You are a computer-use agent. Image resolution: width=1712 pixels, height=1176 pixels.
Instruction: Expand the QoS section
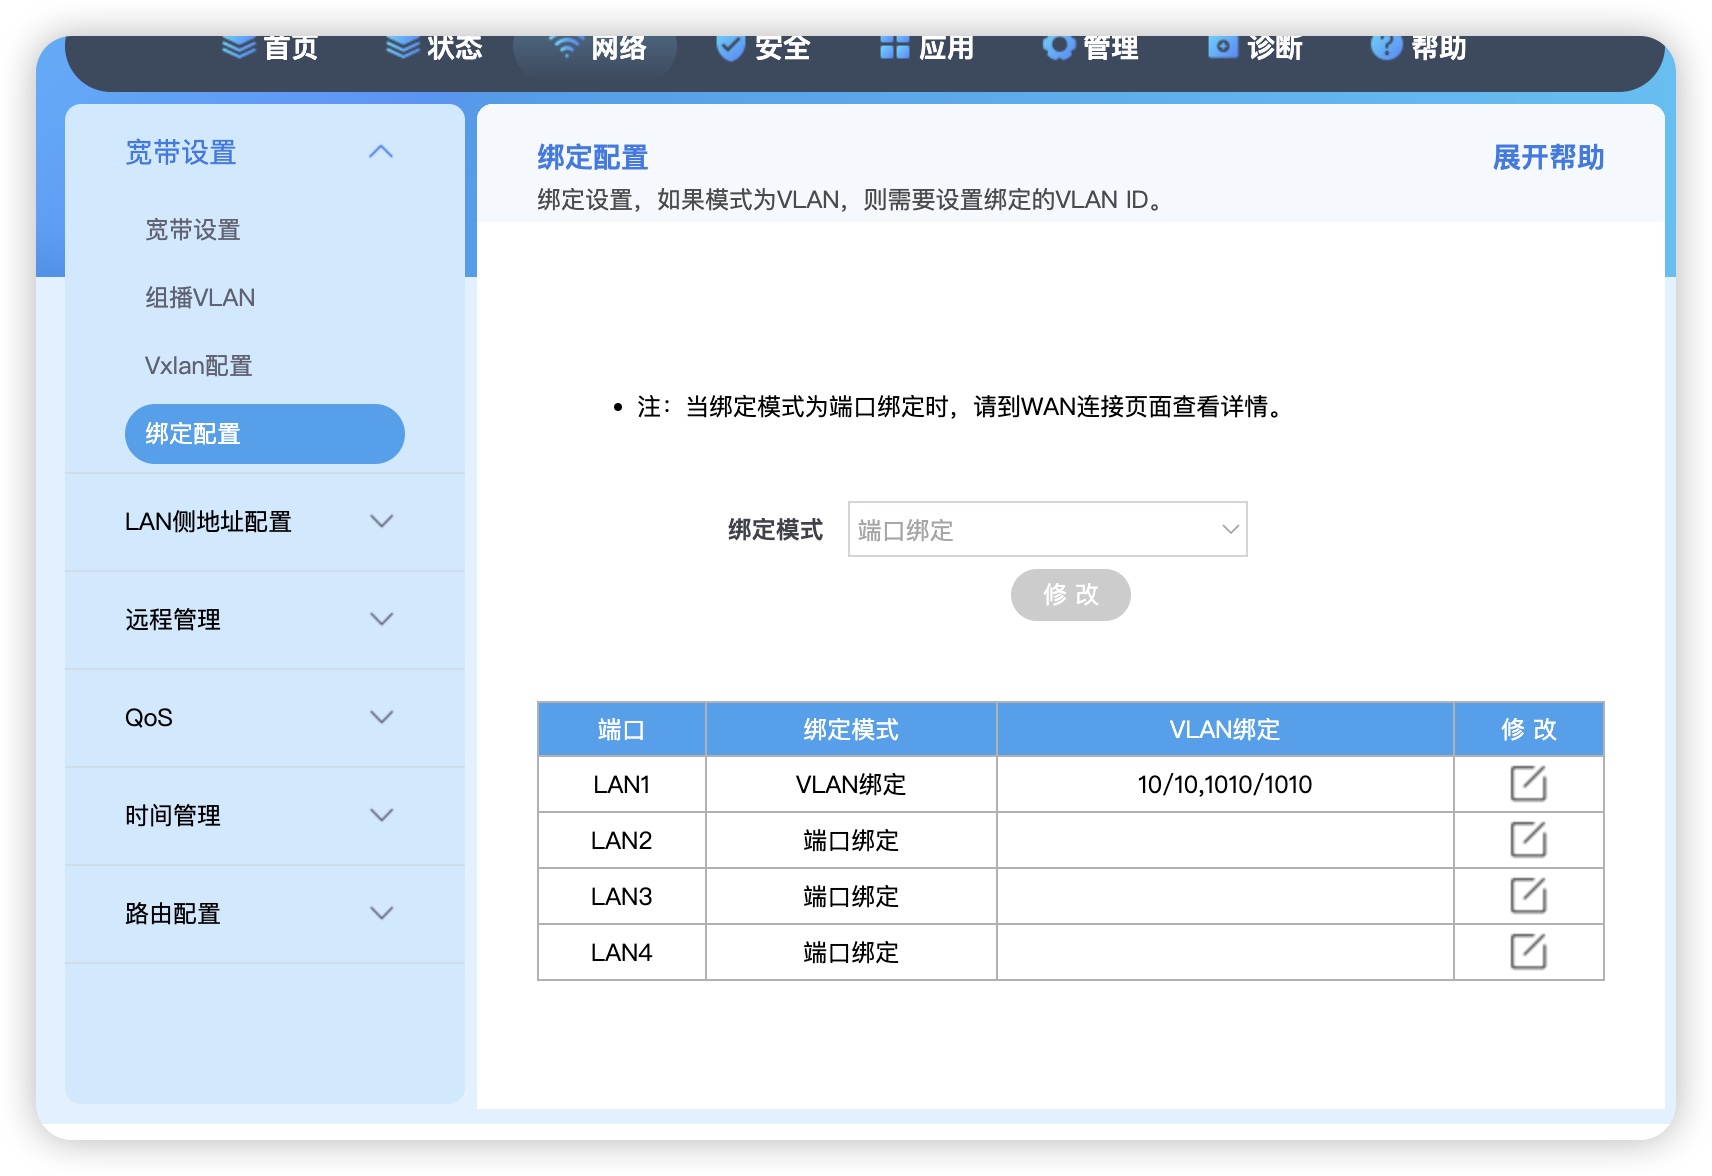[381, 717]
